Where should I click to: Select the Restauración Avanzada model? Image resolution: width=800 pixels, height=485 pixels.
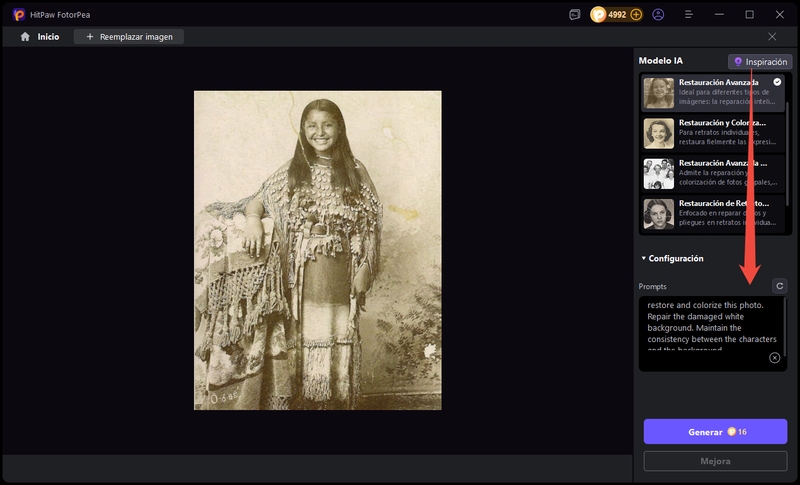712,92
